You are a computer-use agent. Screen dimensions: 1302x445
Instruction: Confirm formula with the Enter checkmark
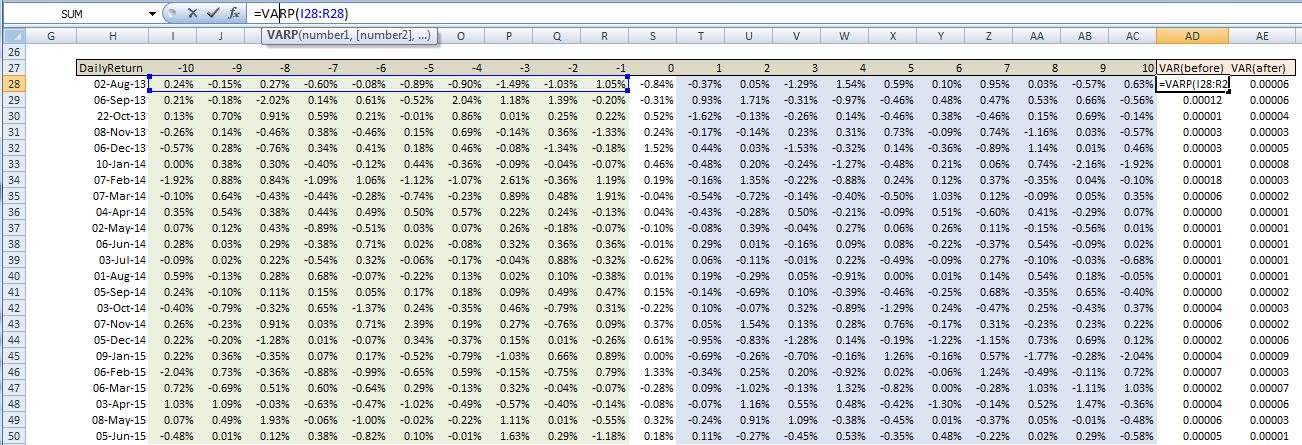point(211,13)
